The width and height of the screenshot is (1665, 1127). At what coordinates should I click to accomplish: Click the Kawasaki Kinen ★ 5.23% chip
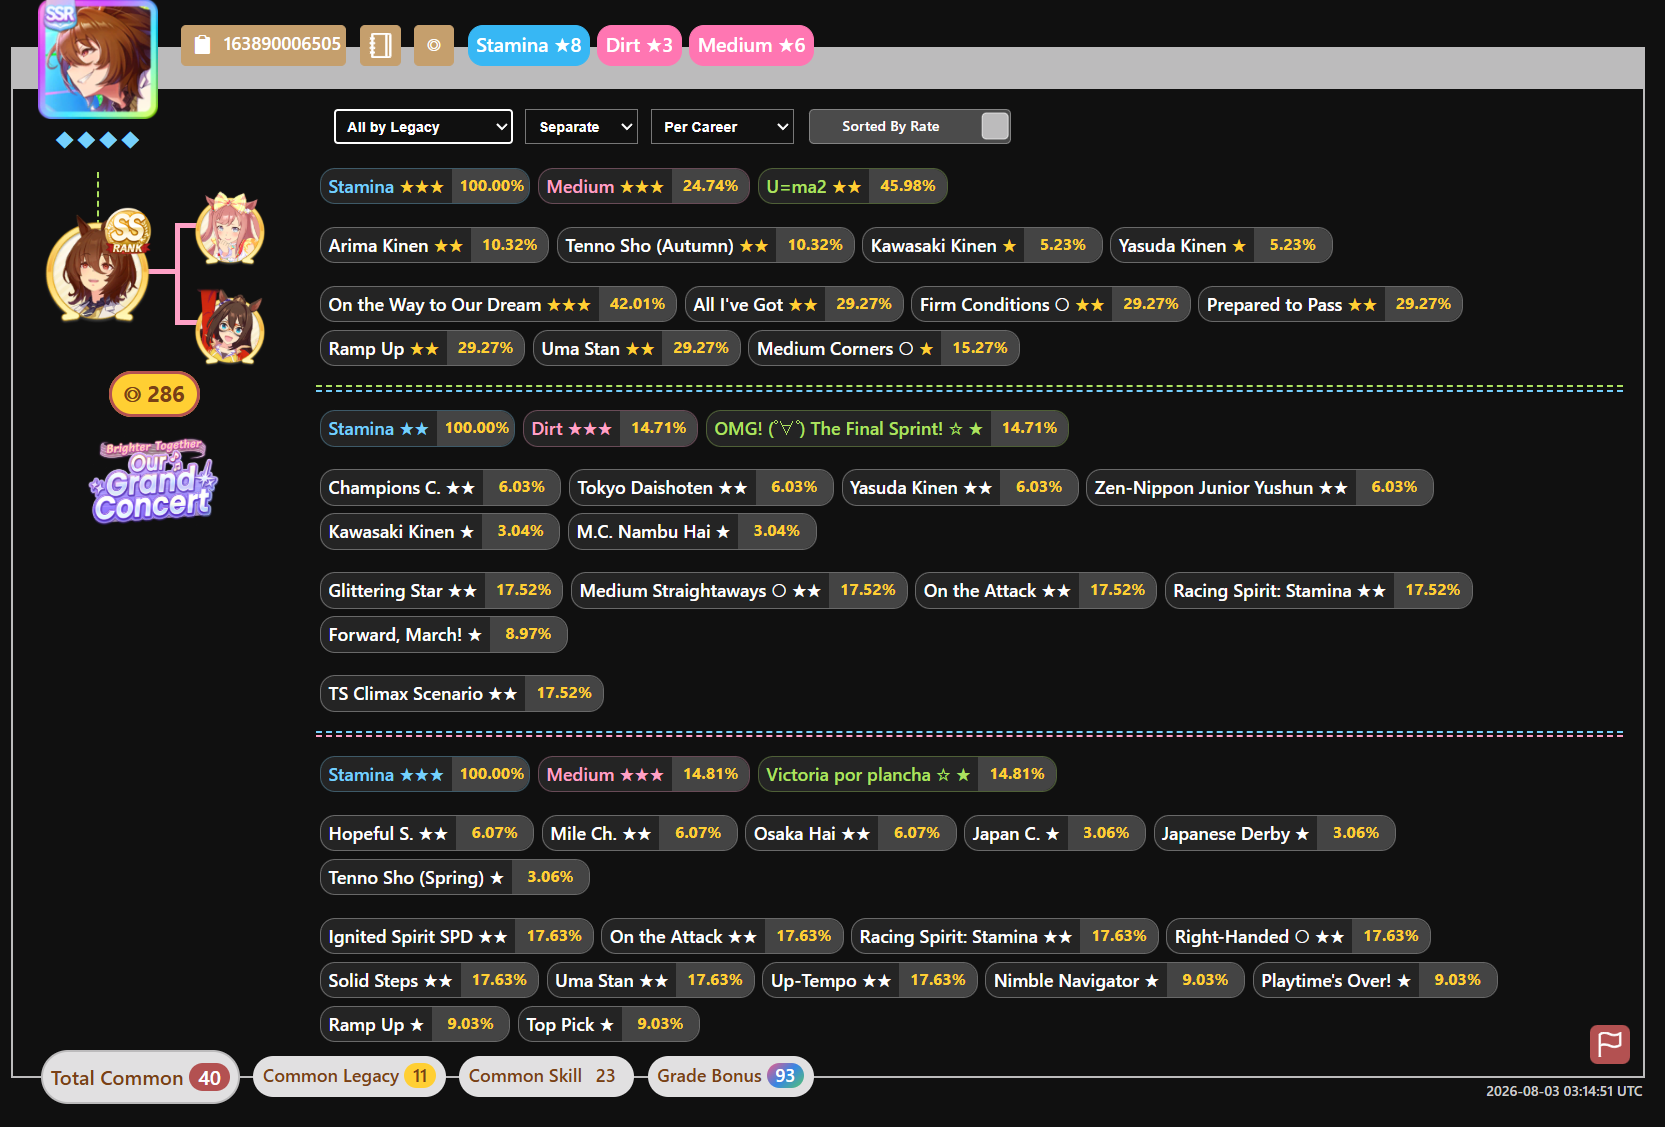click(x=982, y=245)
